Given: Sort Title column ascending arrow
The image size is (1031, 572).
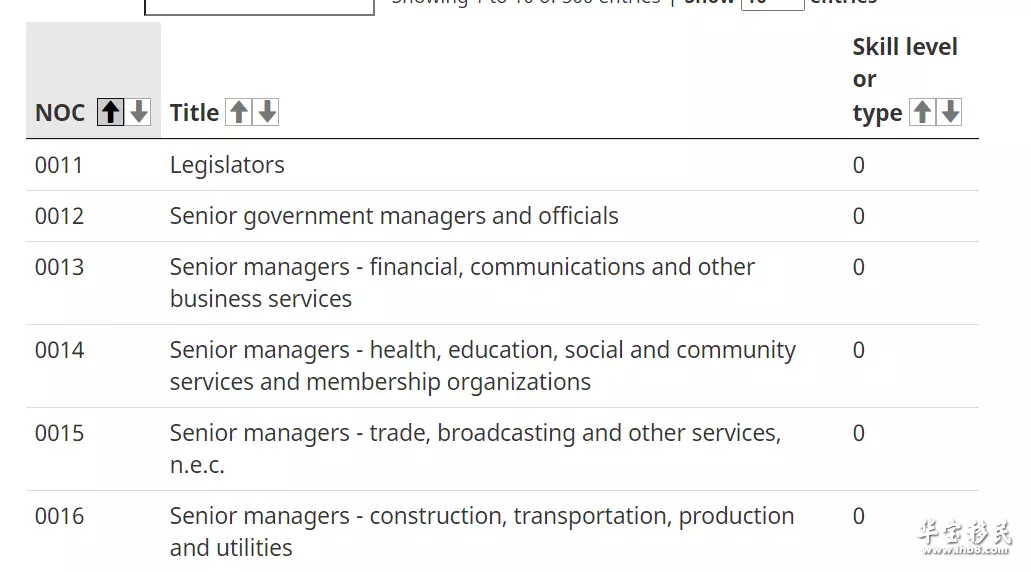Looking at the screenshot, I should [x=239, y=112].
